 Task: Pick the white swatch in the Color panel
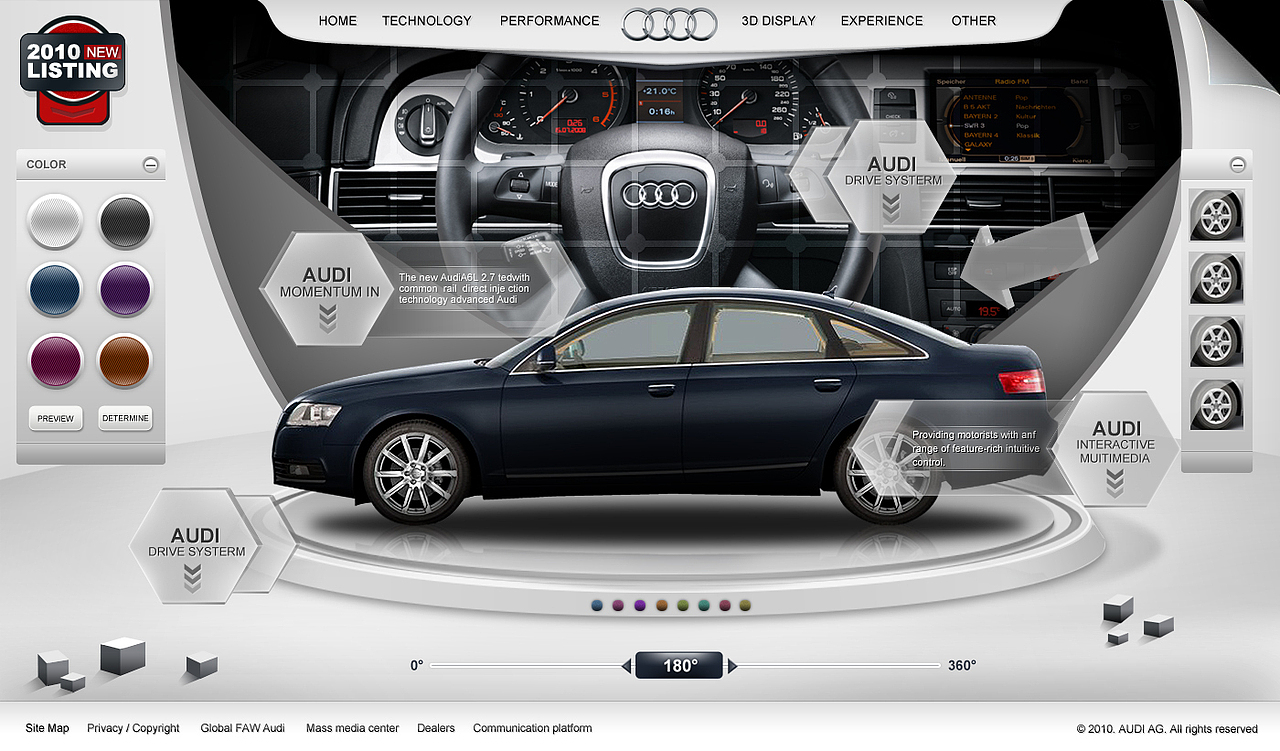55,222
